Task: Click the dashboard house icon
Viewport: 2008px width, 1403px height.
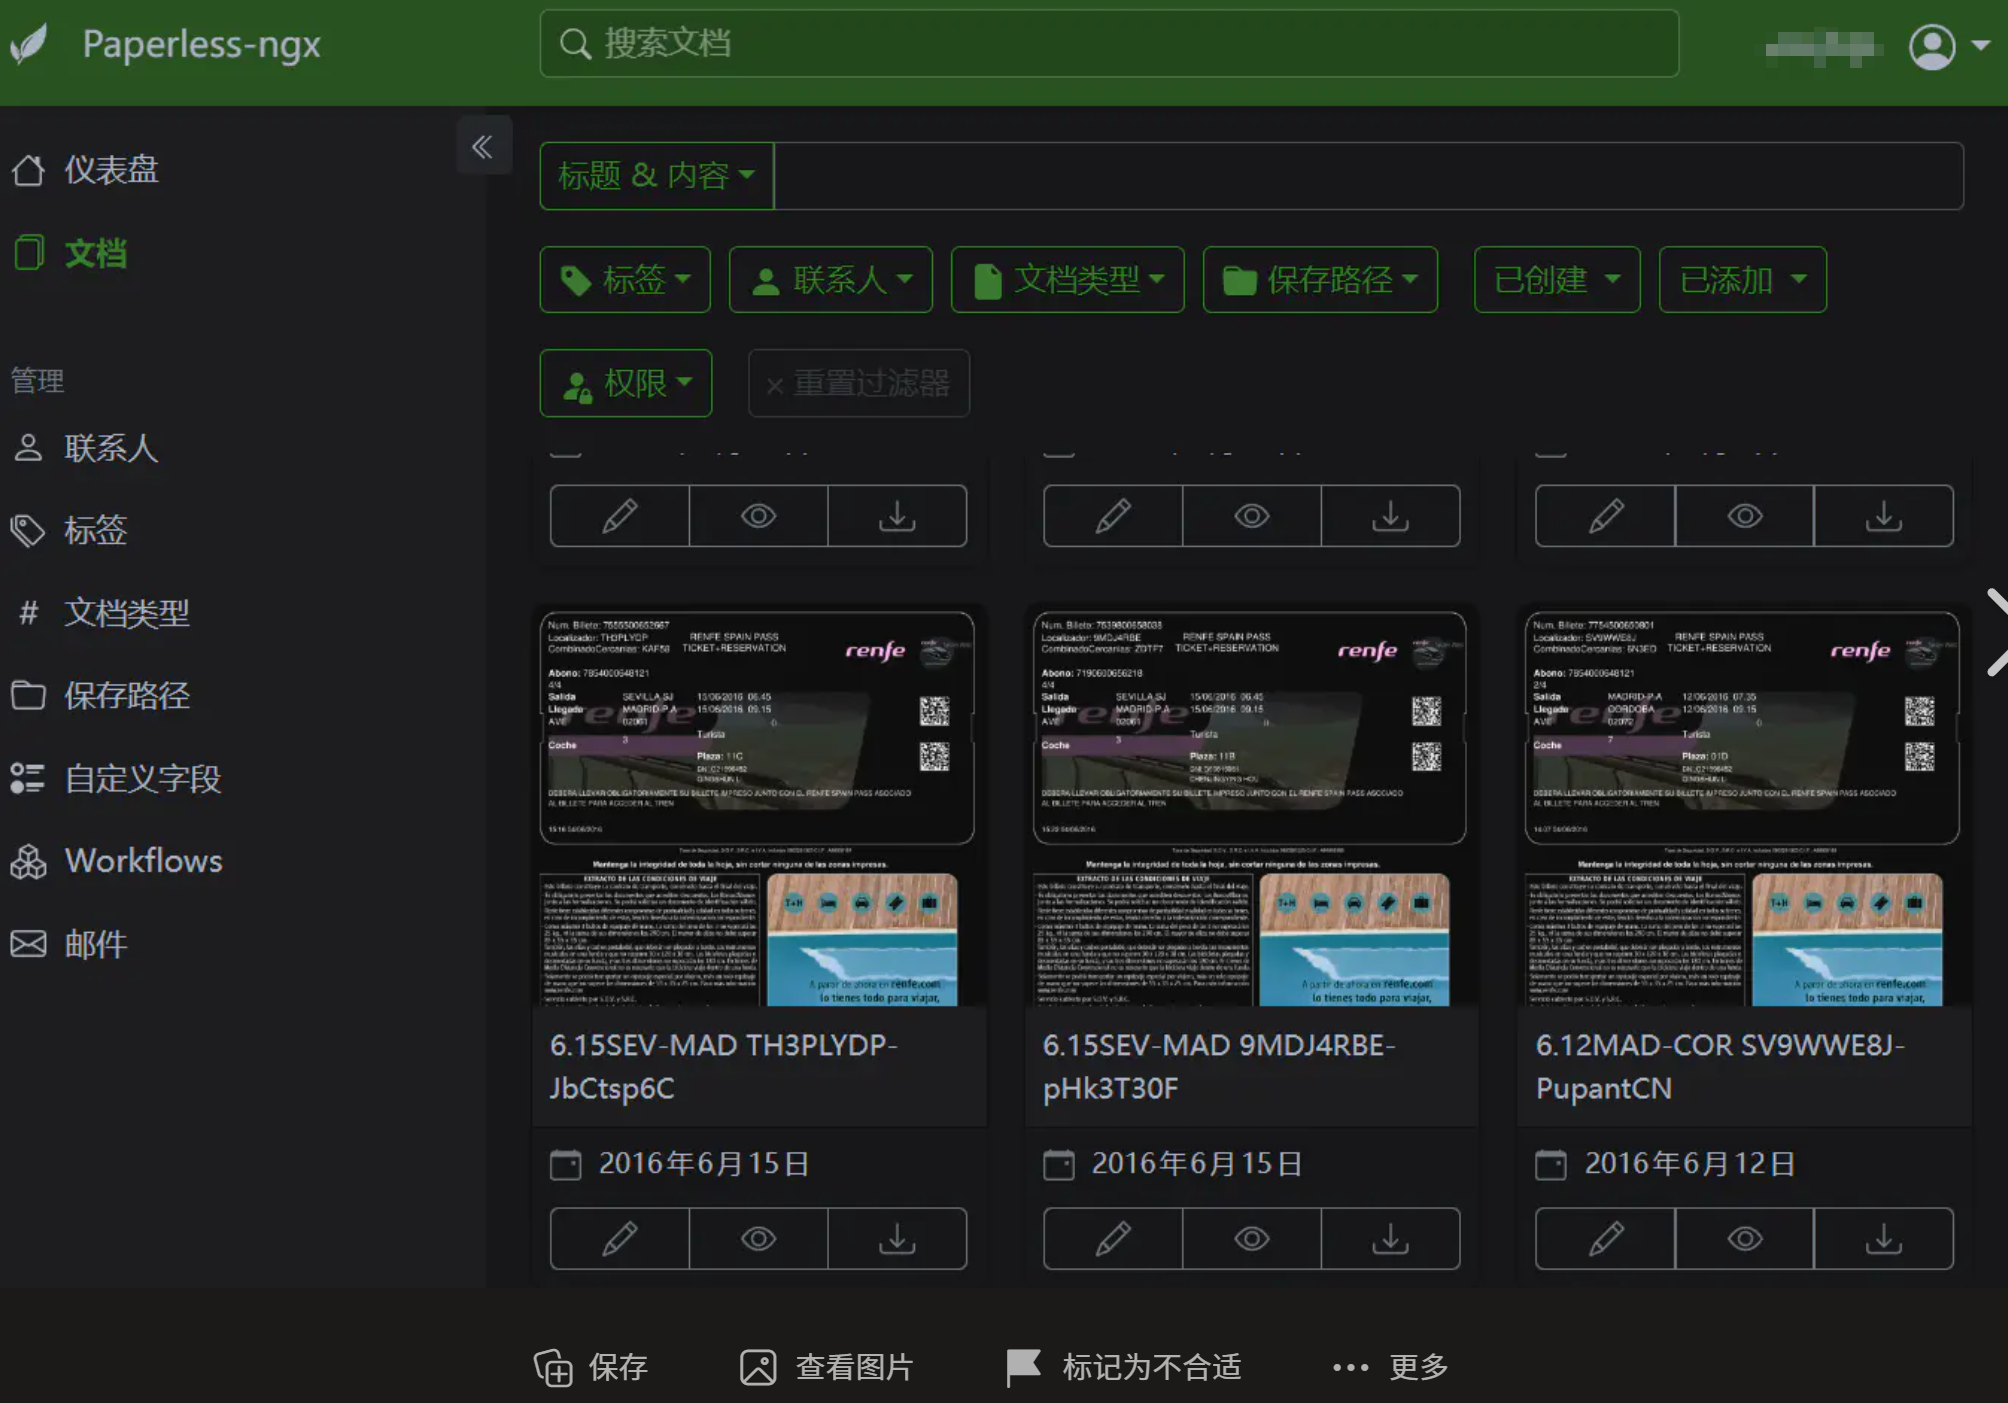Action: tap(28, 170)
